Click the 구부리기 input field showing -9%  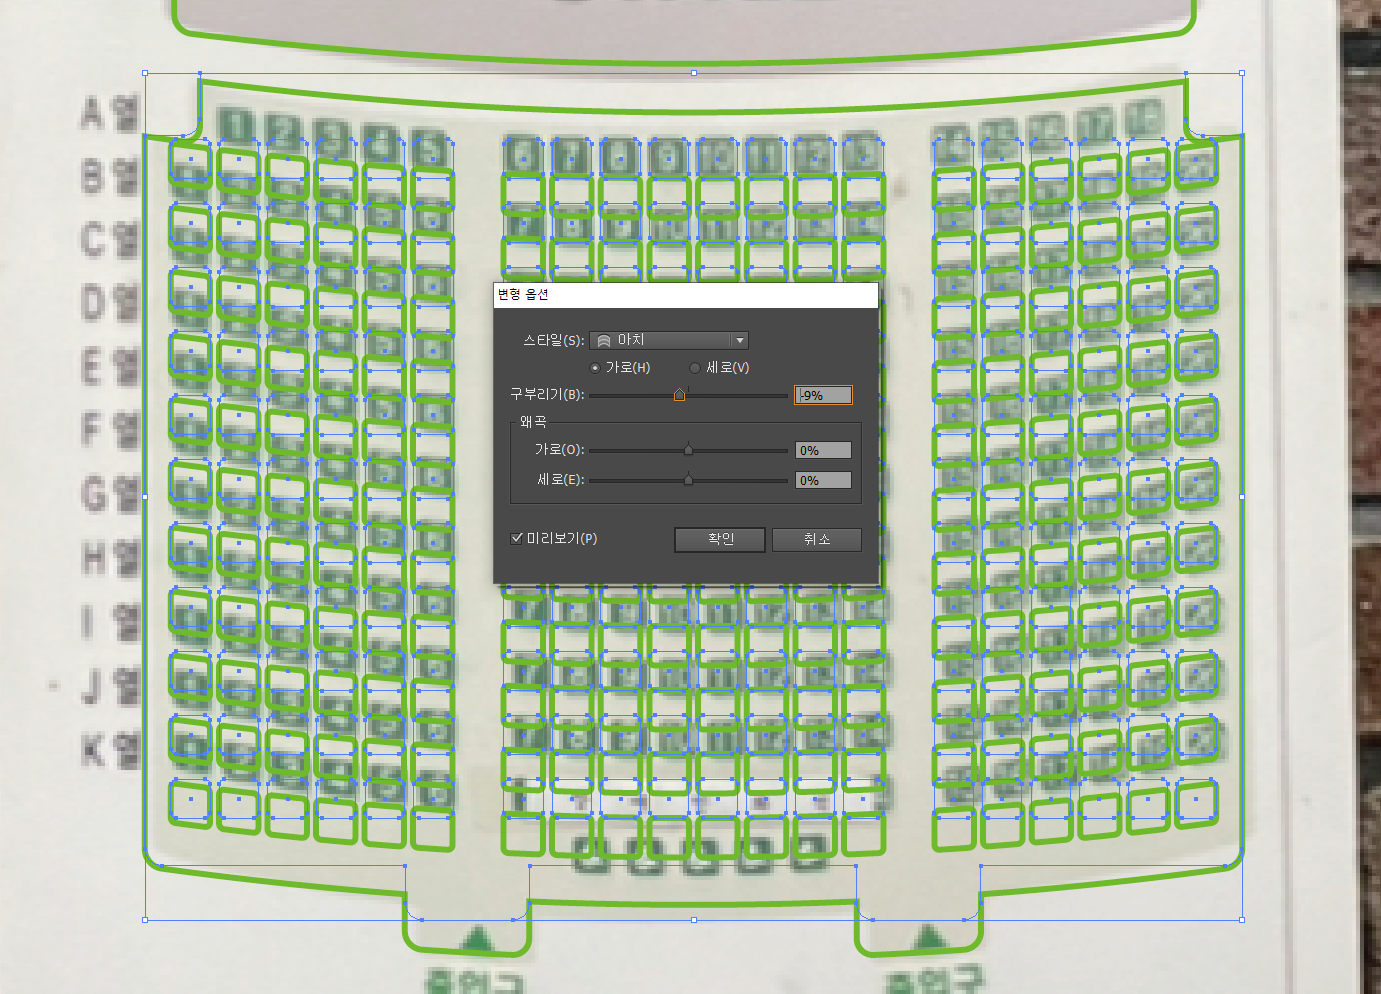(x=823, y=395)
